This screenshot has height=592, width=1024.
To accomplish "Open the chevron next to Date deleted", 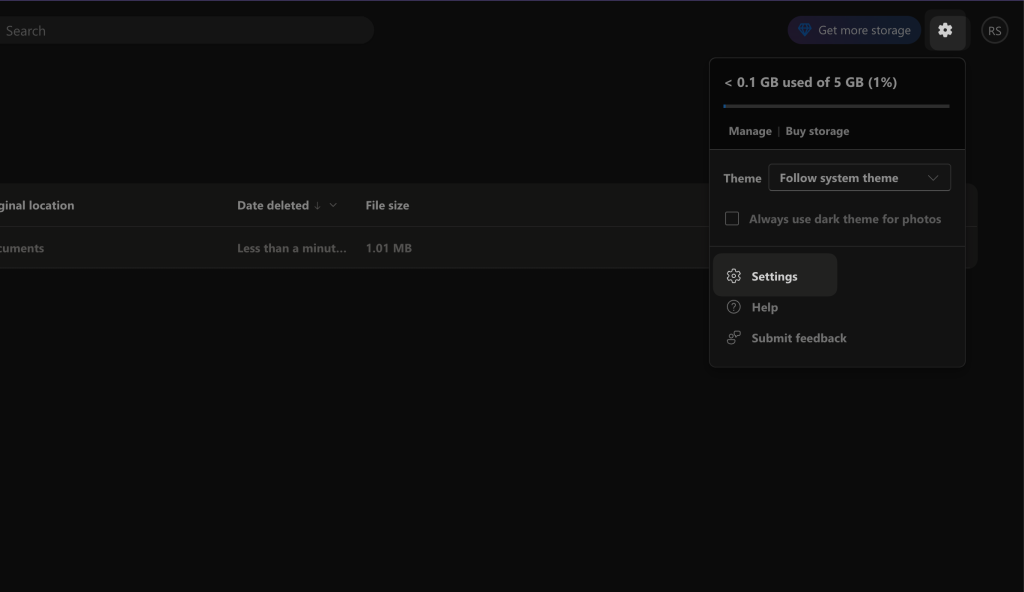I will [334, 205].
